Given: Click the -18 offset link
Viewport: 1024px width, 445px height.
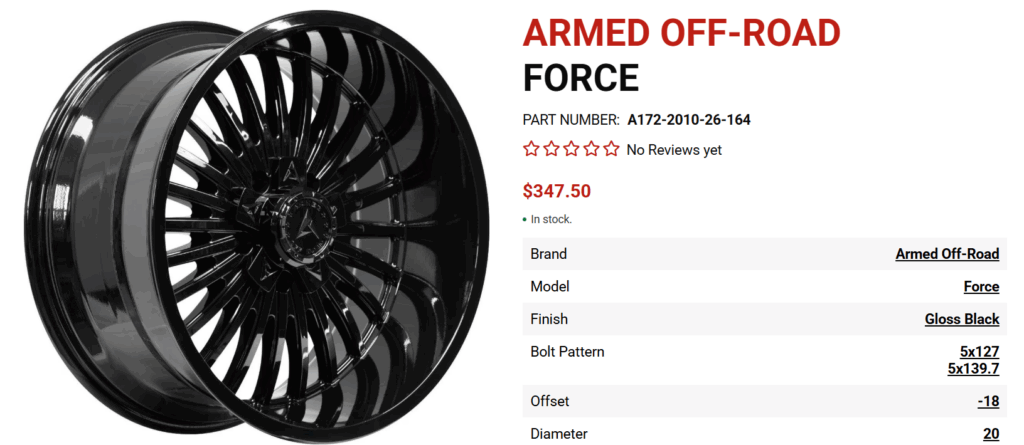Looking at the screenshot, I should [988, 401].
